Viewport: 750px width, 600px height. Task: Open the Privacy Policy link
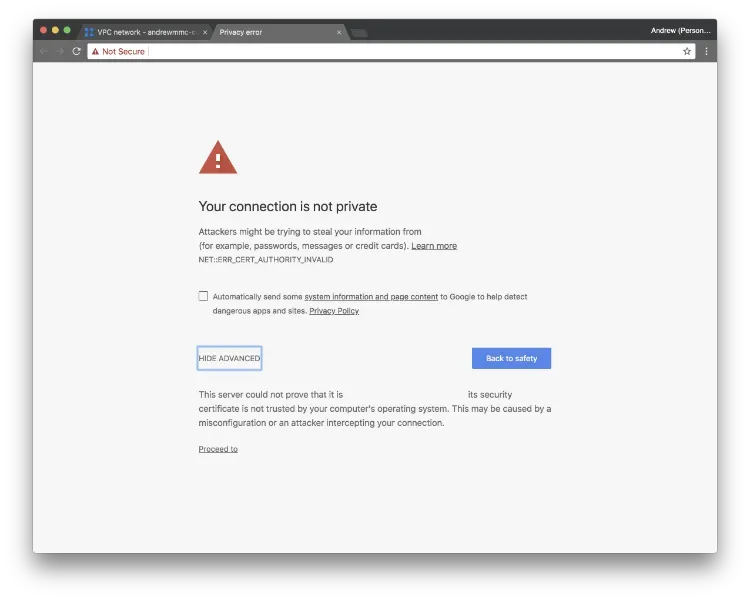tap(334, 311)
